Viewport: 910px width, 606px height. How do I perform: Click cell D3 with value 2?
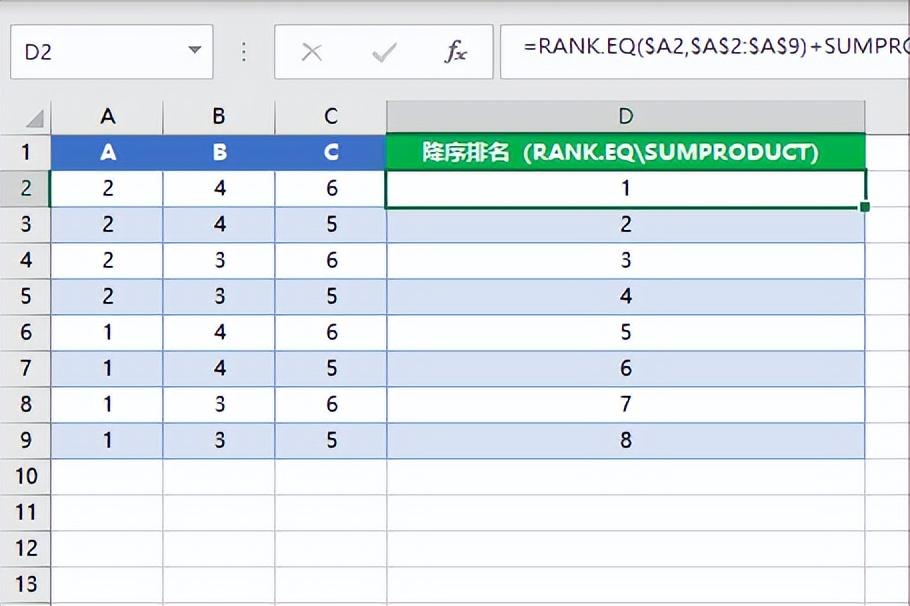(626, 224)
